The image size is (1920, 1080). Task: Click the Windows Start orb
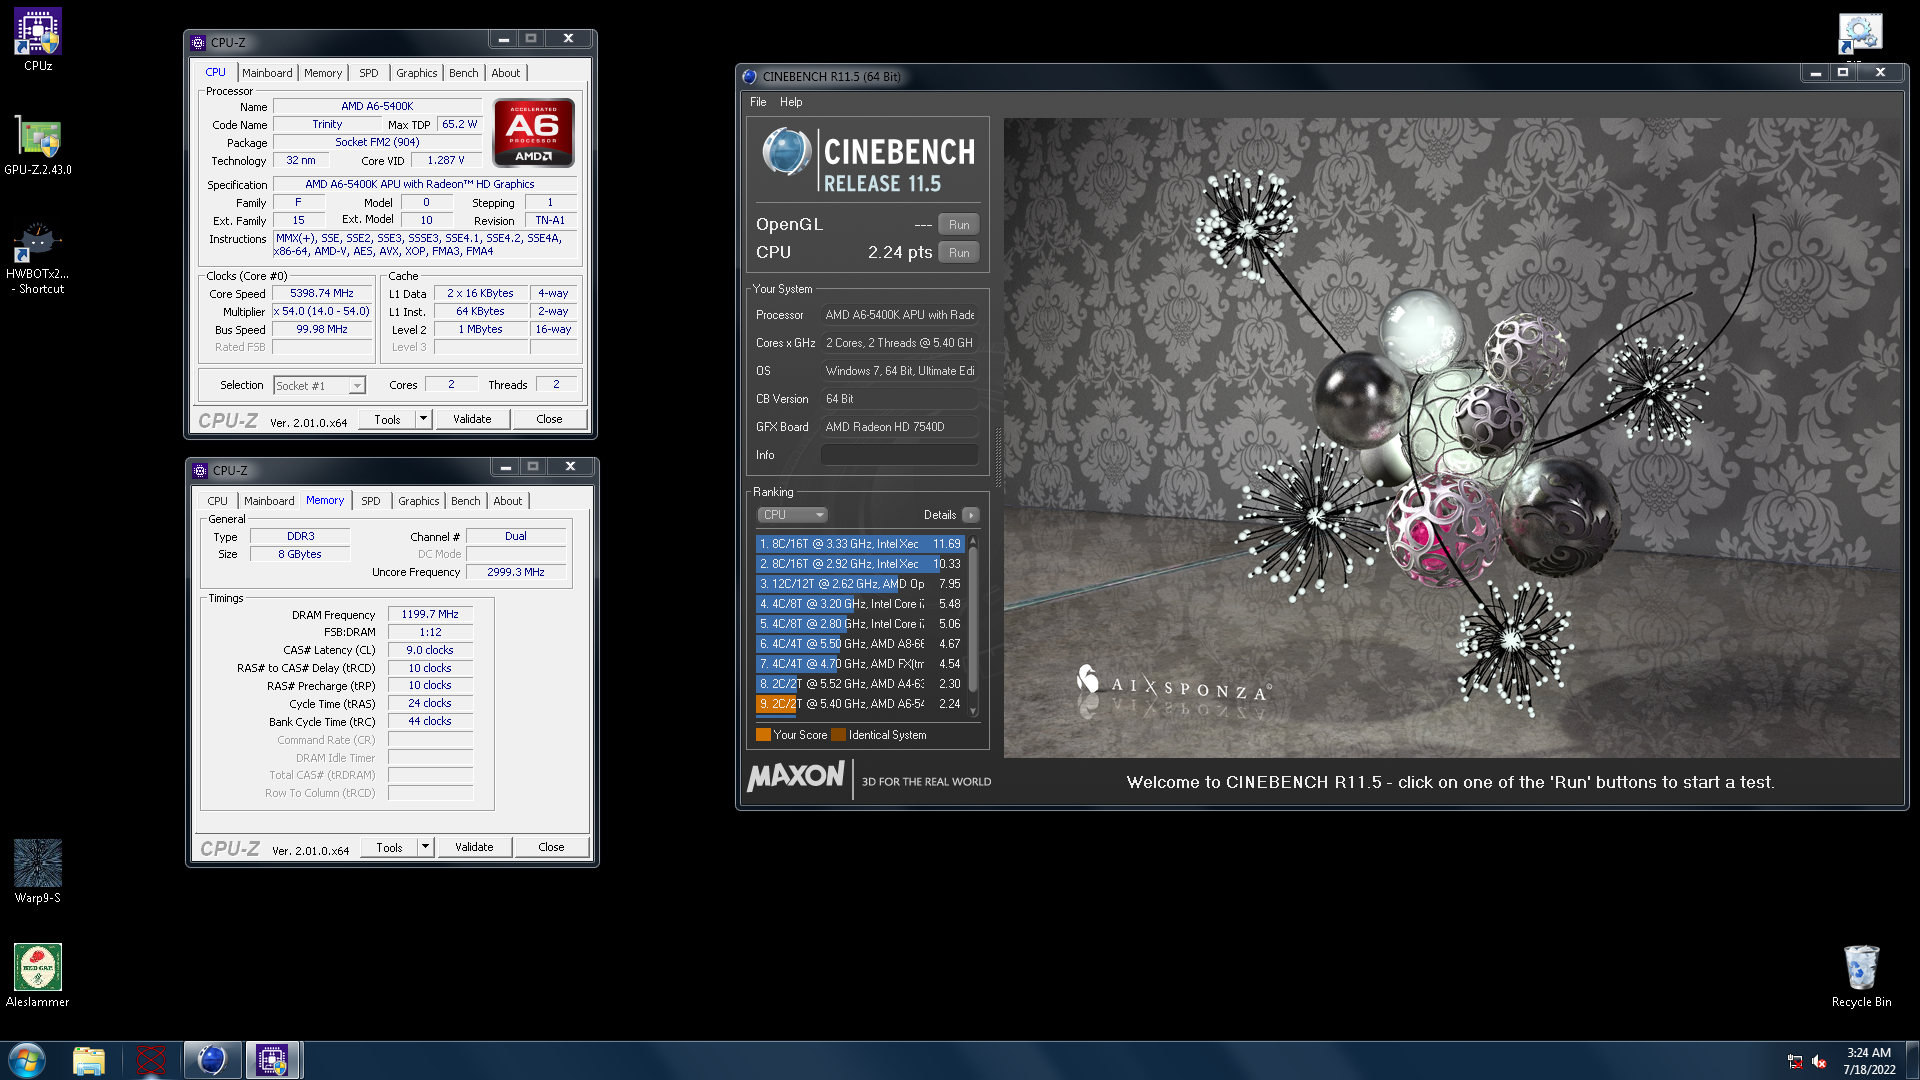(x=27, y=1060)
